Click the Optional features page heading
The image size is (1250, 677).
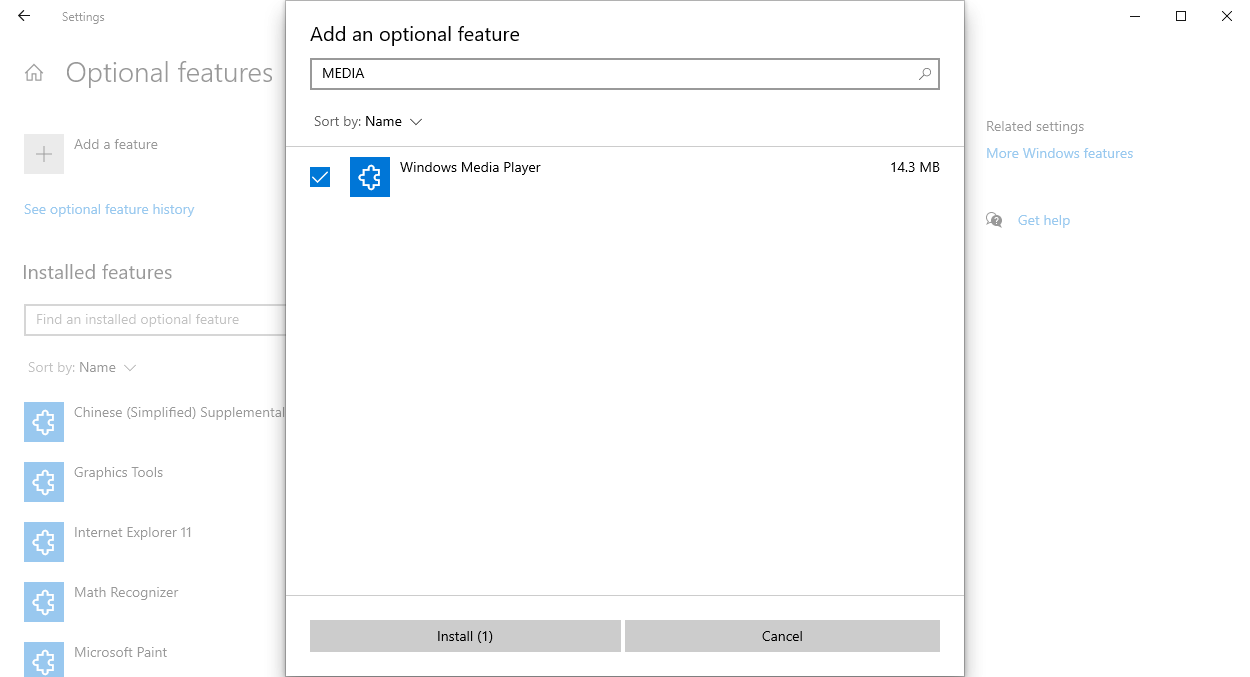[169, 73]
